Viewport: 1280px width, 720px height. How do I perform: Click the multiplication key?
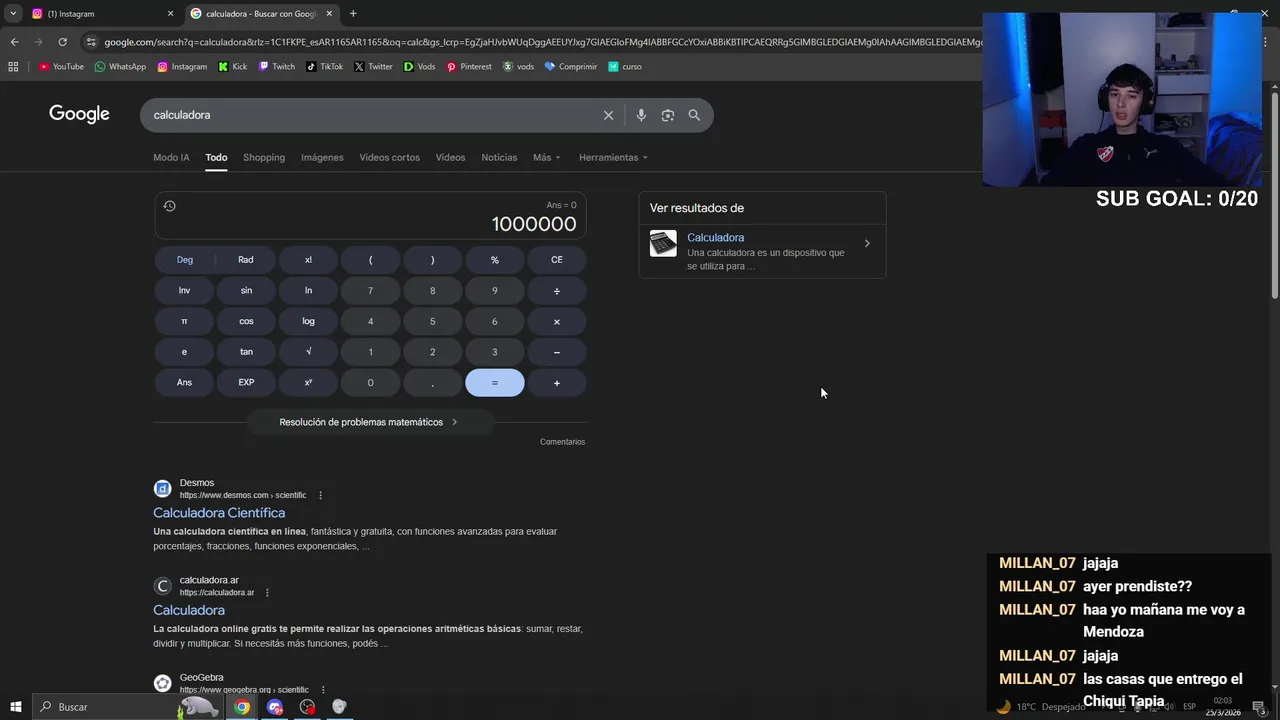(557, 322)
